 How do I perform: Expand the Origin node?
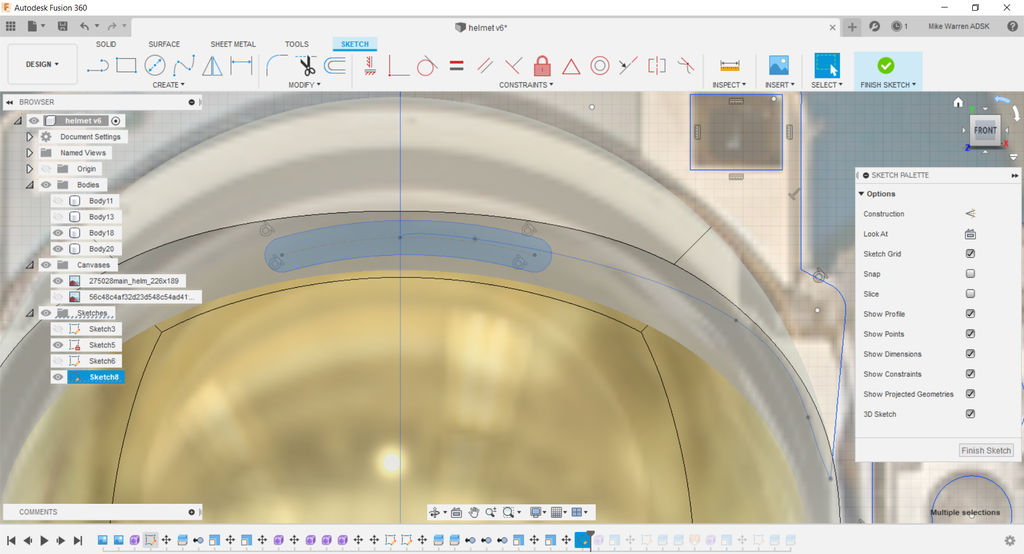[29, 169]
